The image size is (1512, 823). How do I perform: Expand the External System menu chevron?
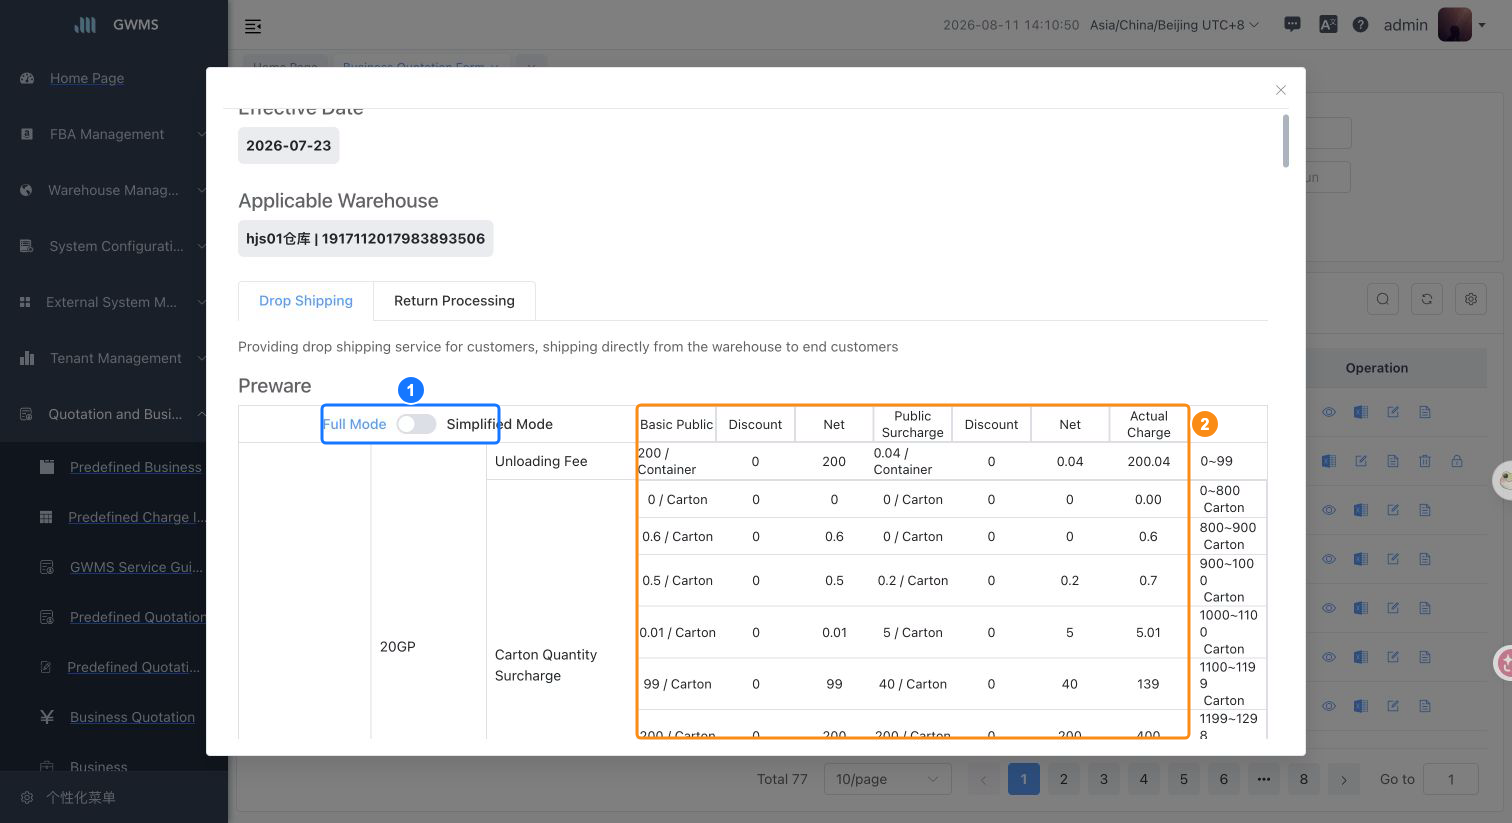(201, 302)
